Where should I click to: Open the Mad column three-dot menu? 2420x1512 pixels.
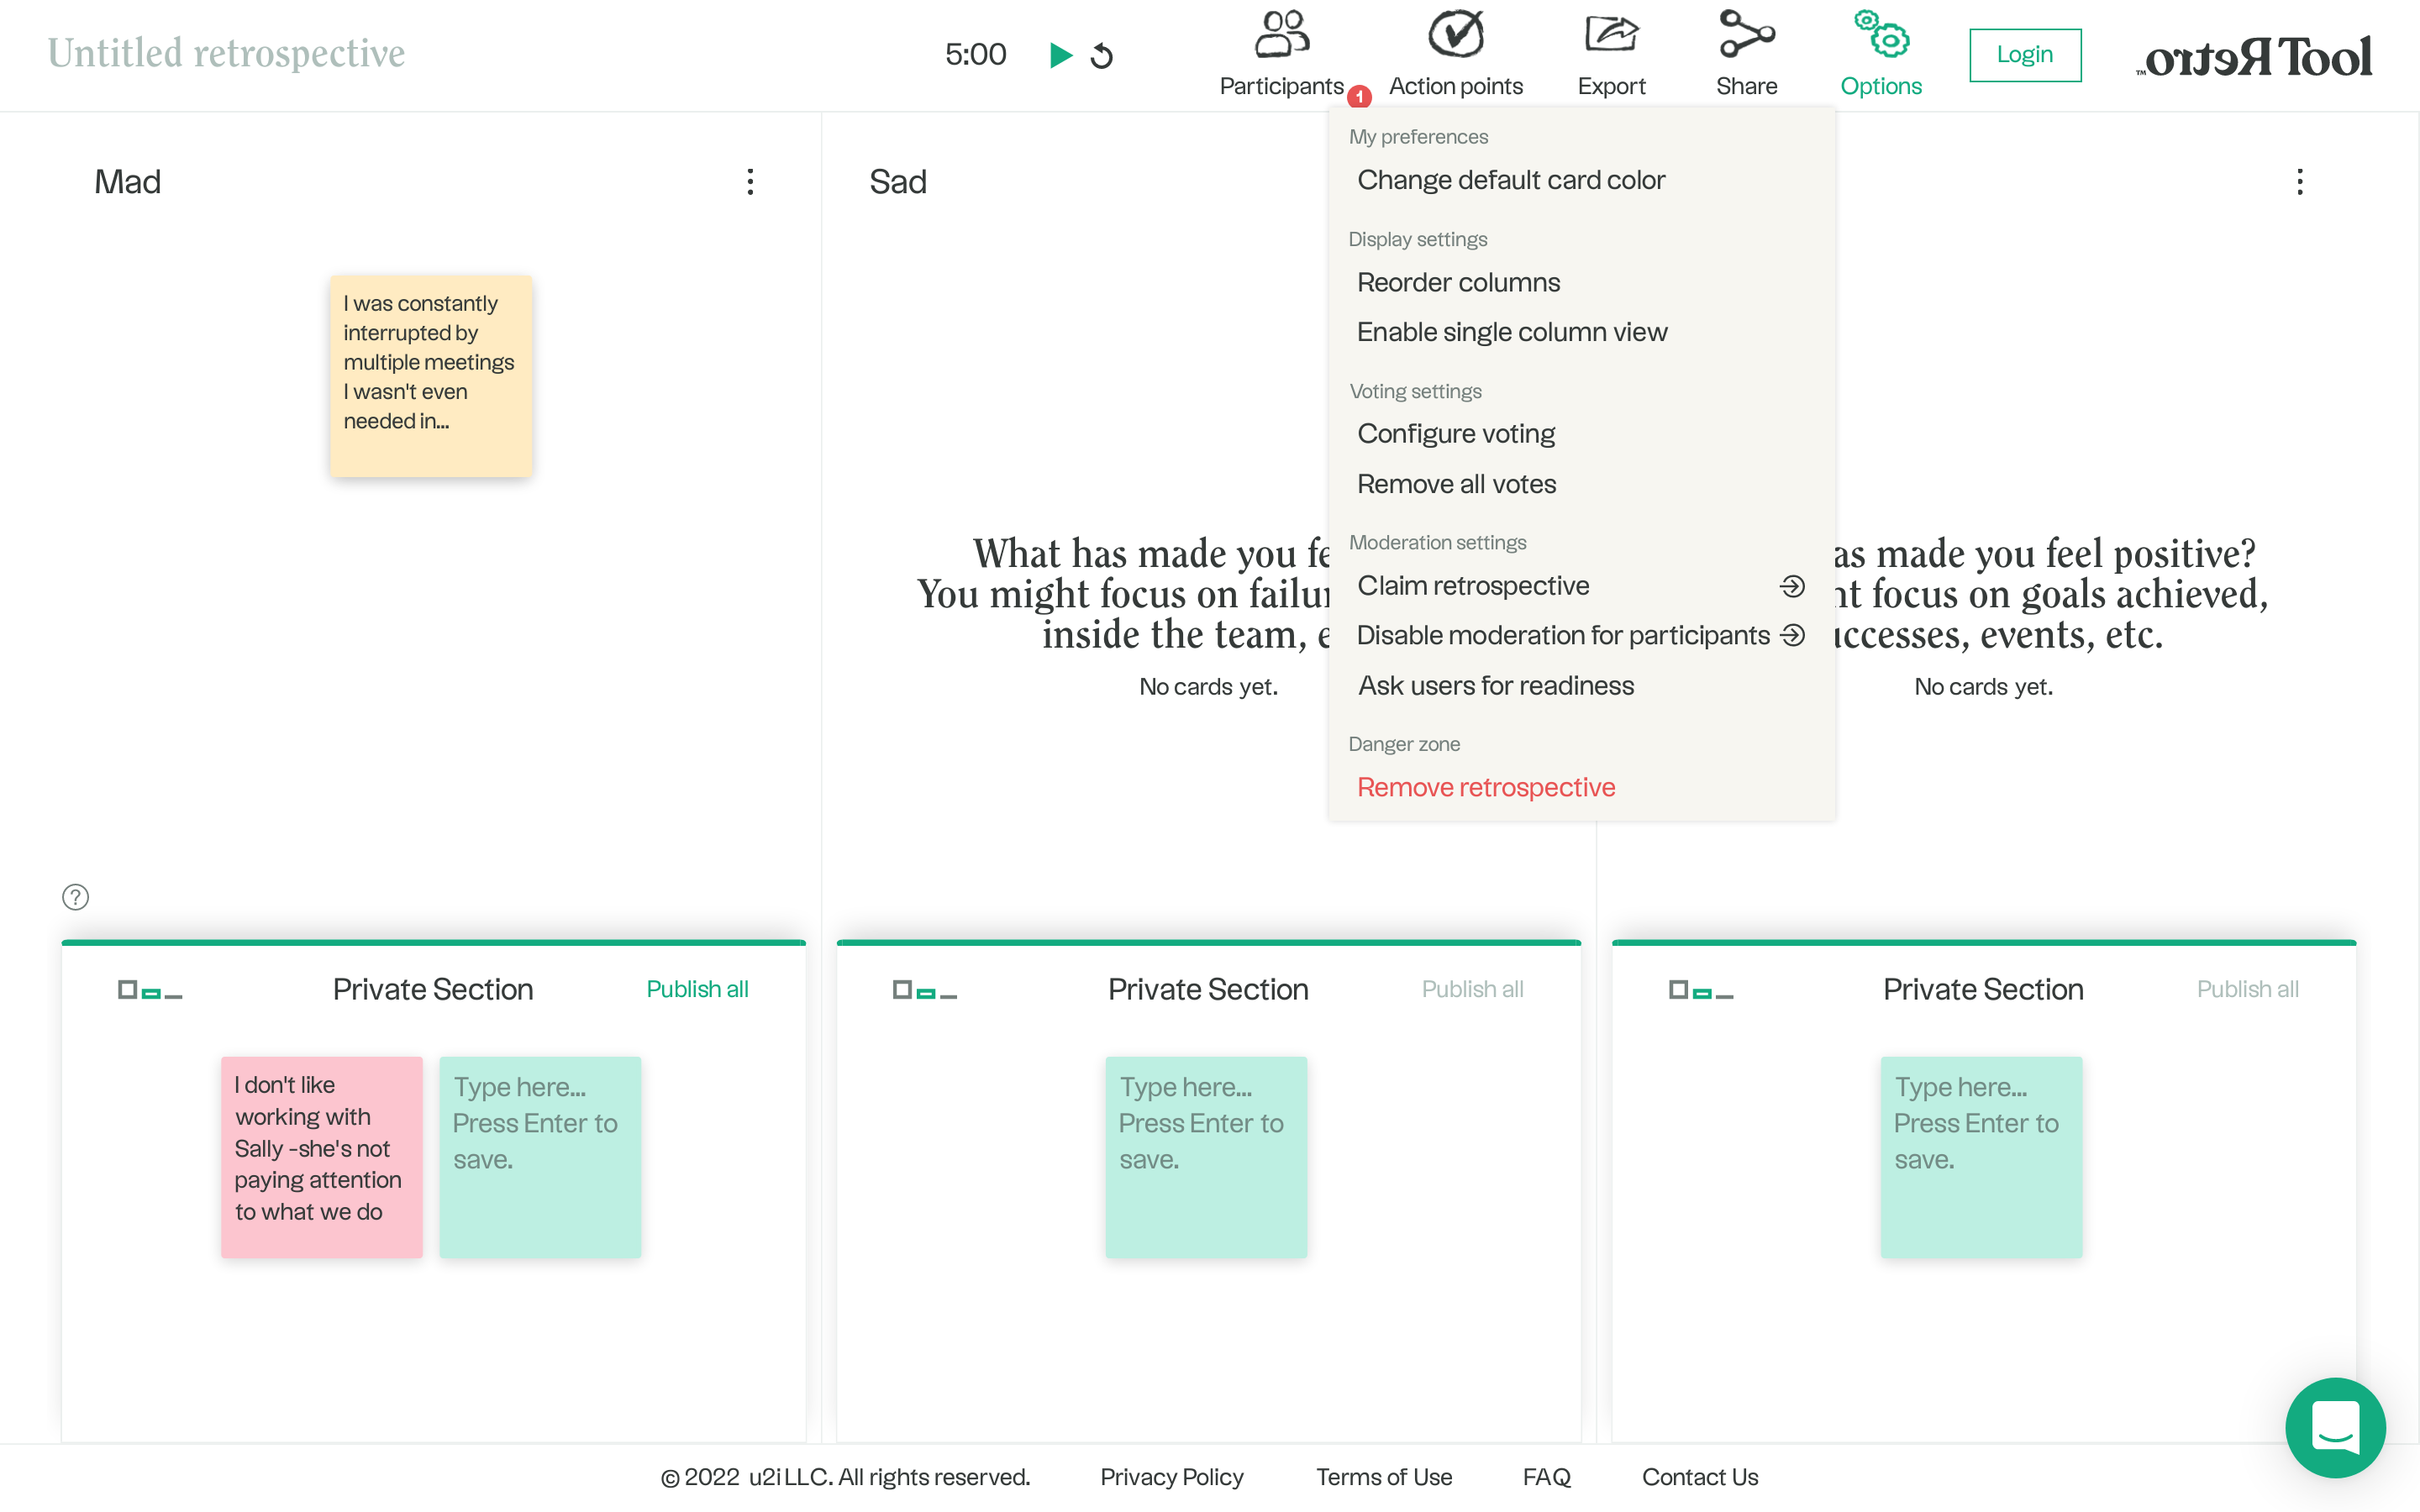point(750,181)
